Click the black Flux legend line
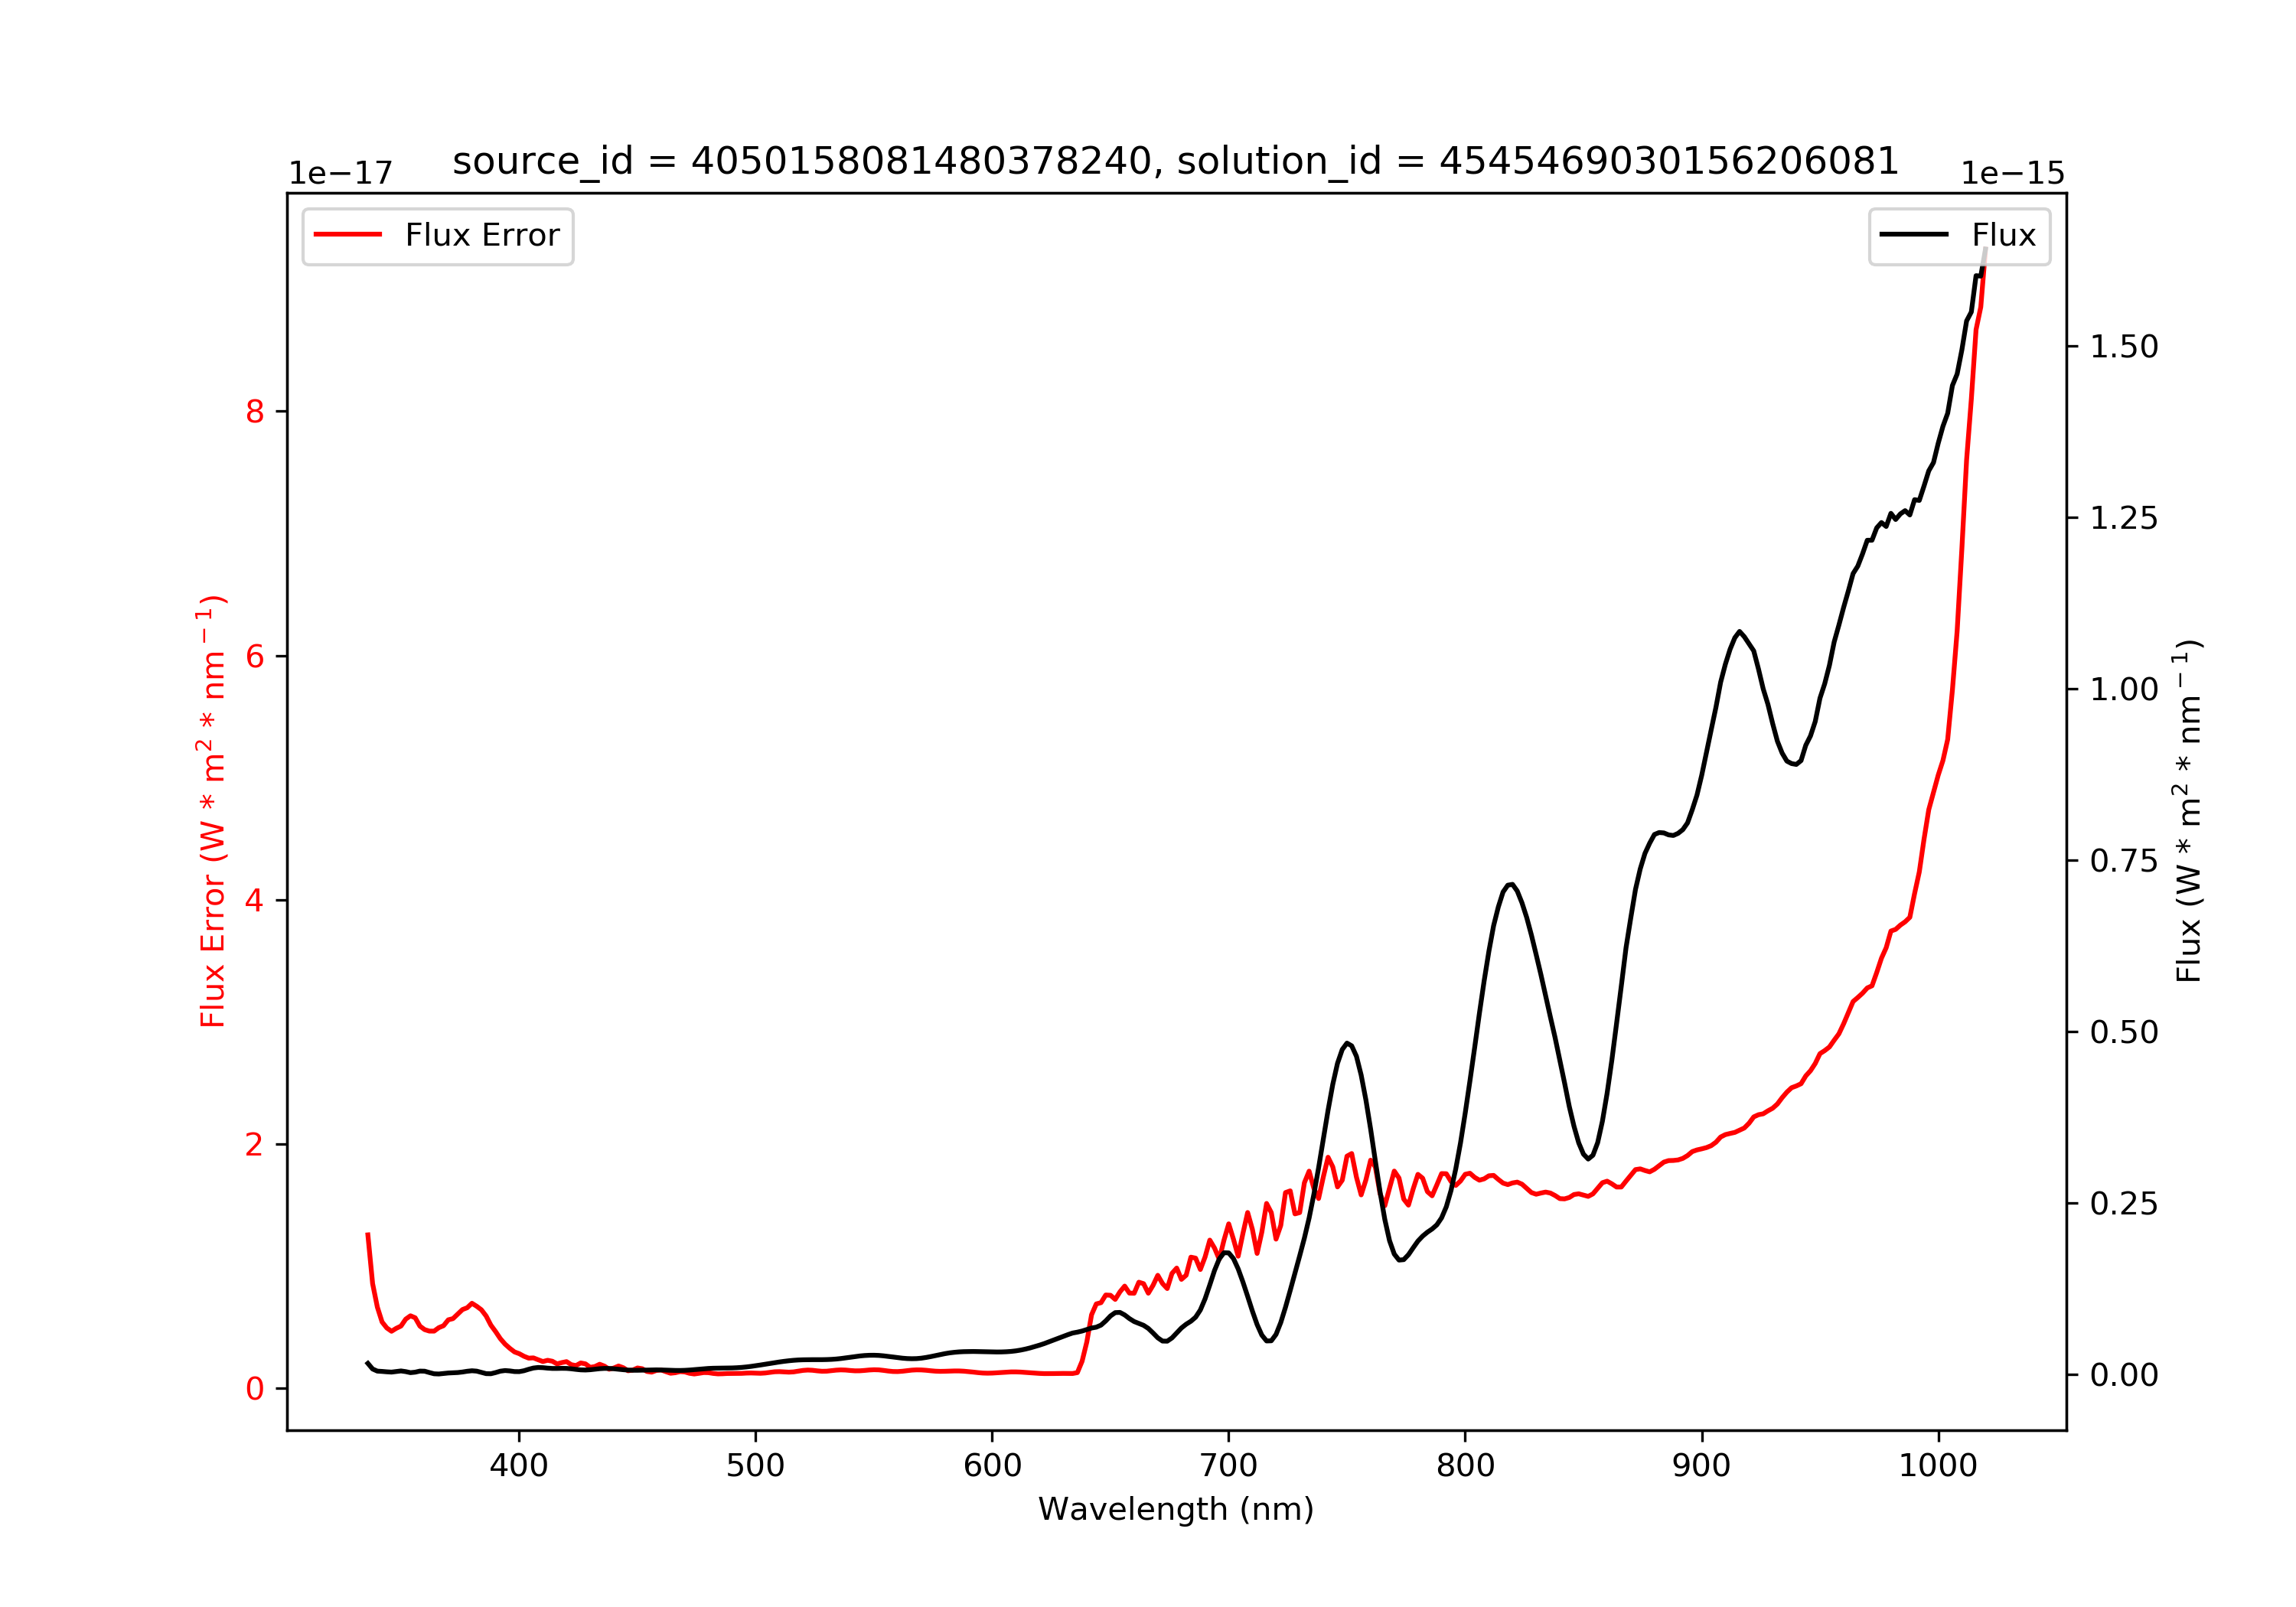2296x1607 pixels. click(x=1913, y=235)
